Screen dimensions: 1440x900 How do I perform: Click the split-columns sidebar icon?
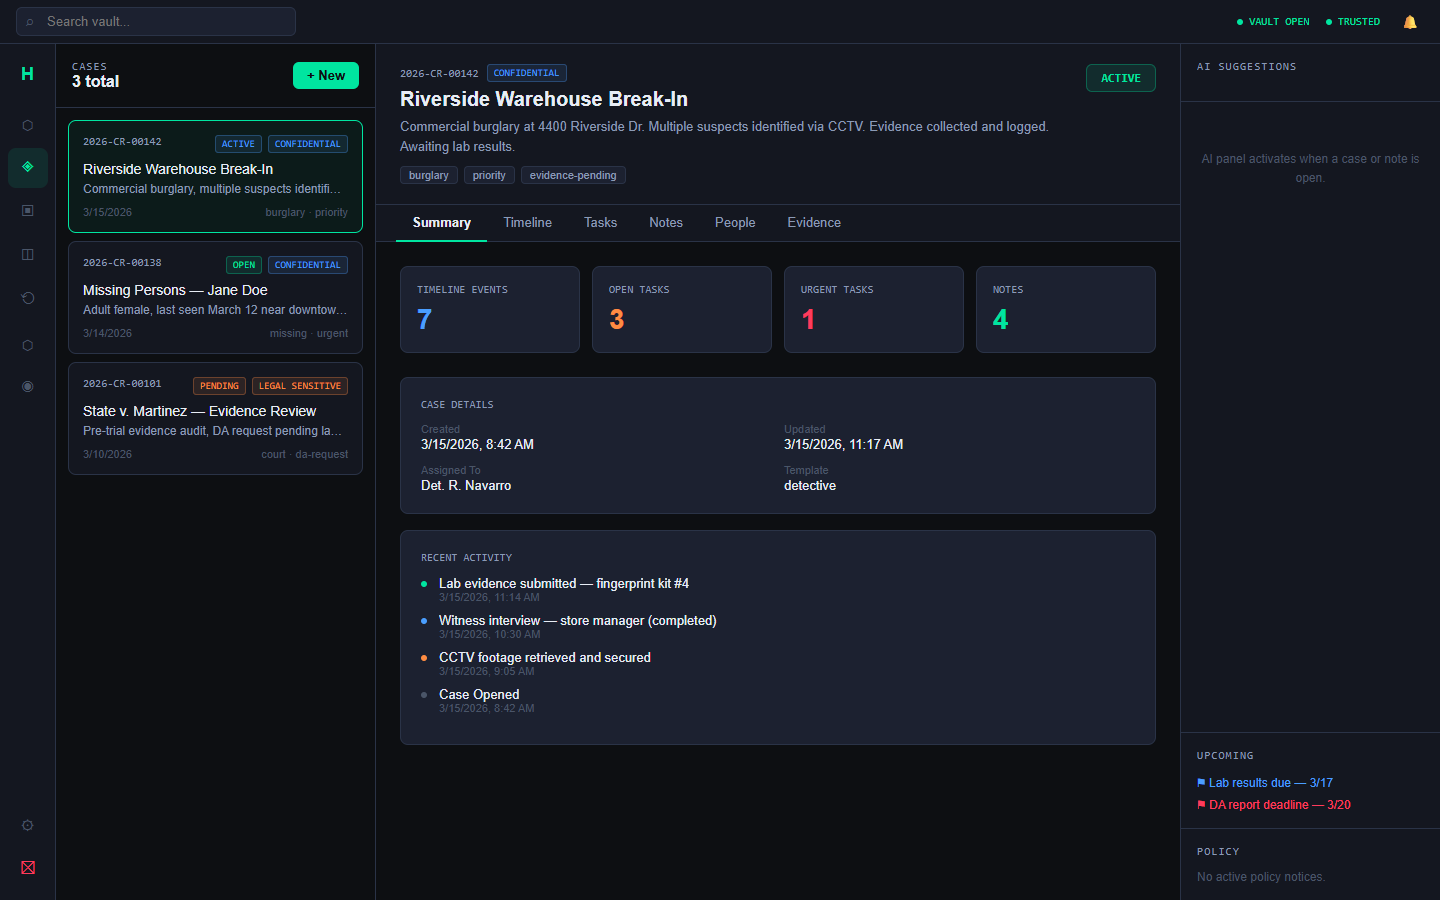click(x=28, y=255)
